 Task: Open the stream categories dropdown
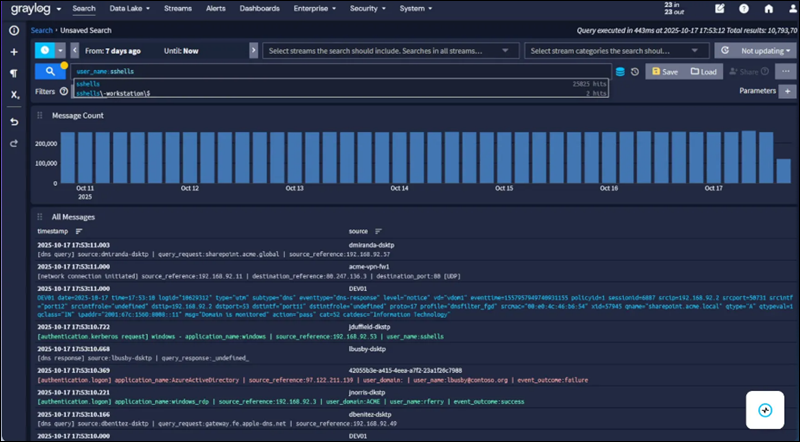pos(616,51)
